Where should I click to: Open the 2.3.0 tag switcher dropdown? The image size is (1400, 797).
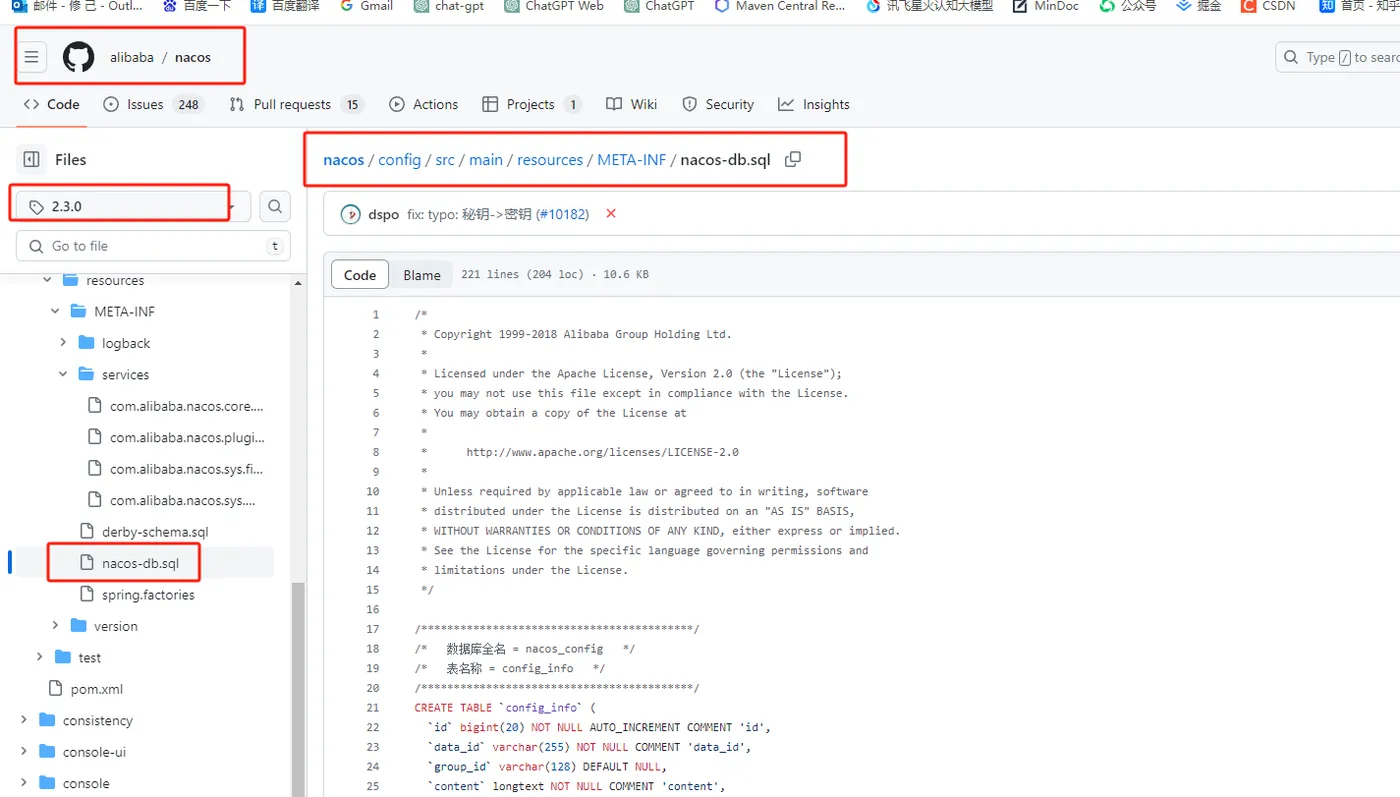pyautogui.click(x=133, y=207)
